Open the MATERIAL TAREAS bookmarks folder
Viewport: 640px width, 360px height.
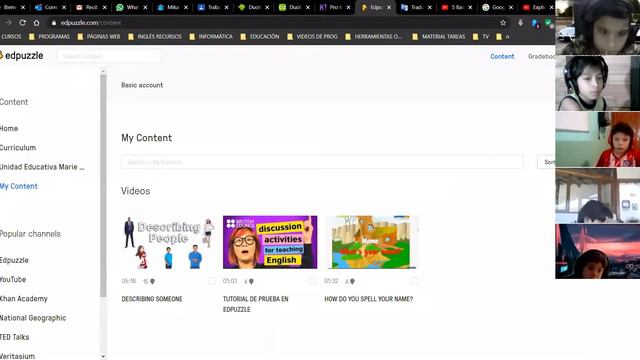point(439,37)
